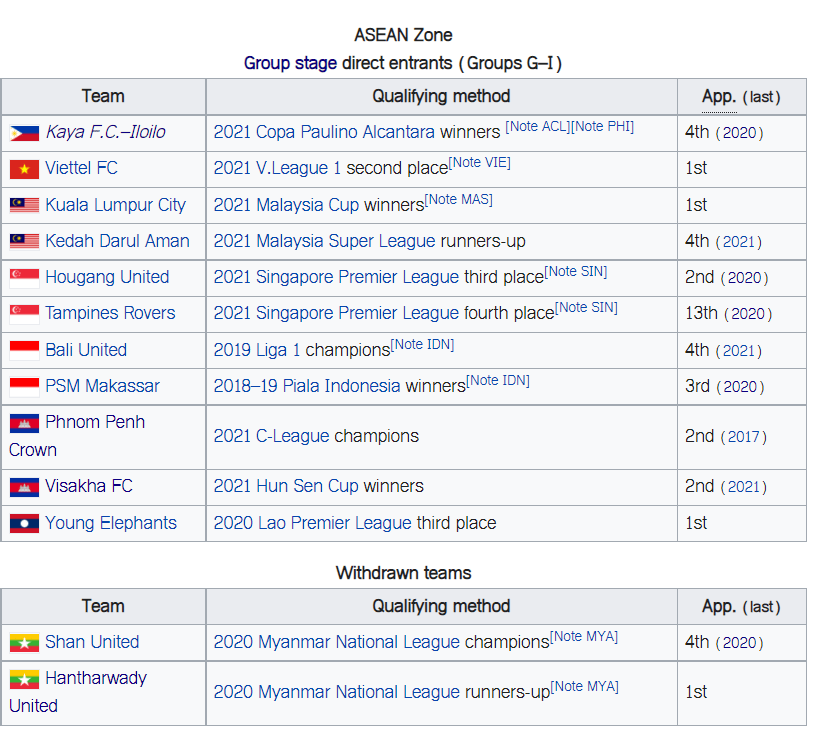
Task: Click the Singapore flag next to Hougang United
Action: pyautogui.click(x=24, y=278)
